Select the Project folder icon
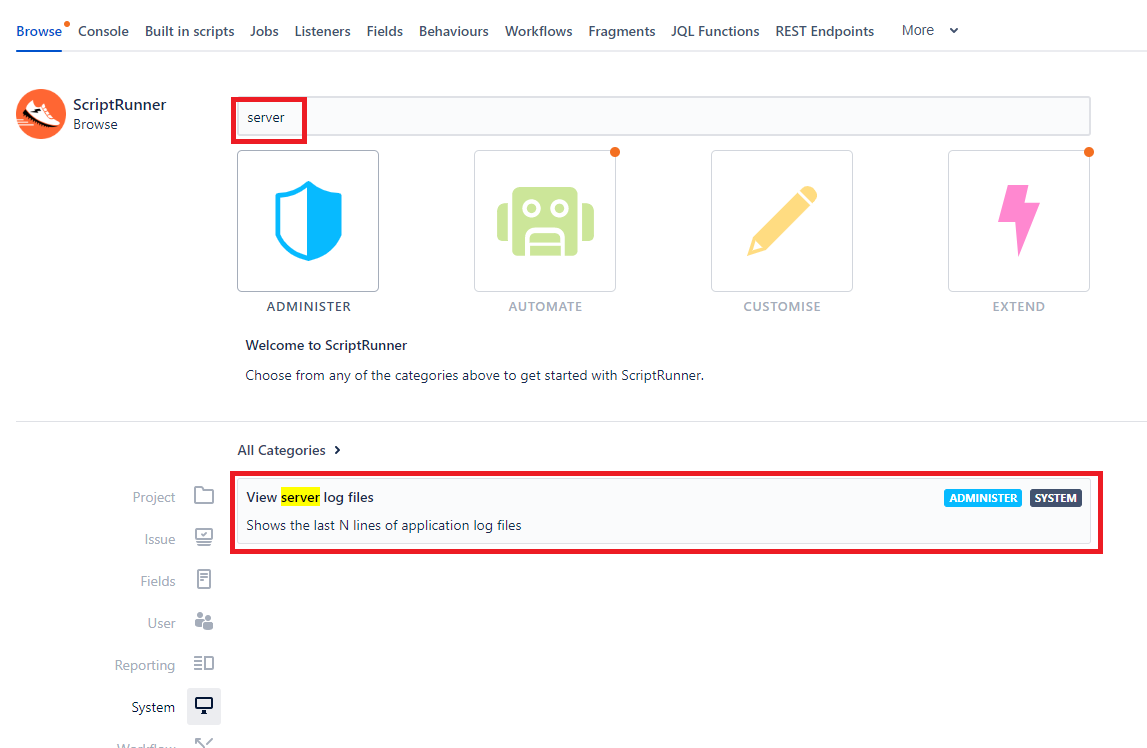 (204, 496)
